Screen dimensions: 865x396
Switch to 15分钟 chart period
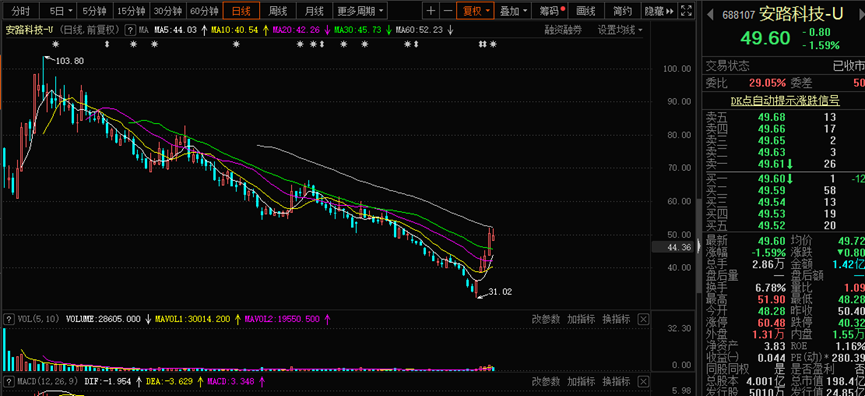click(x=132, y=10)
